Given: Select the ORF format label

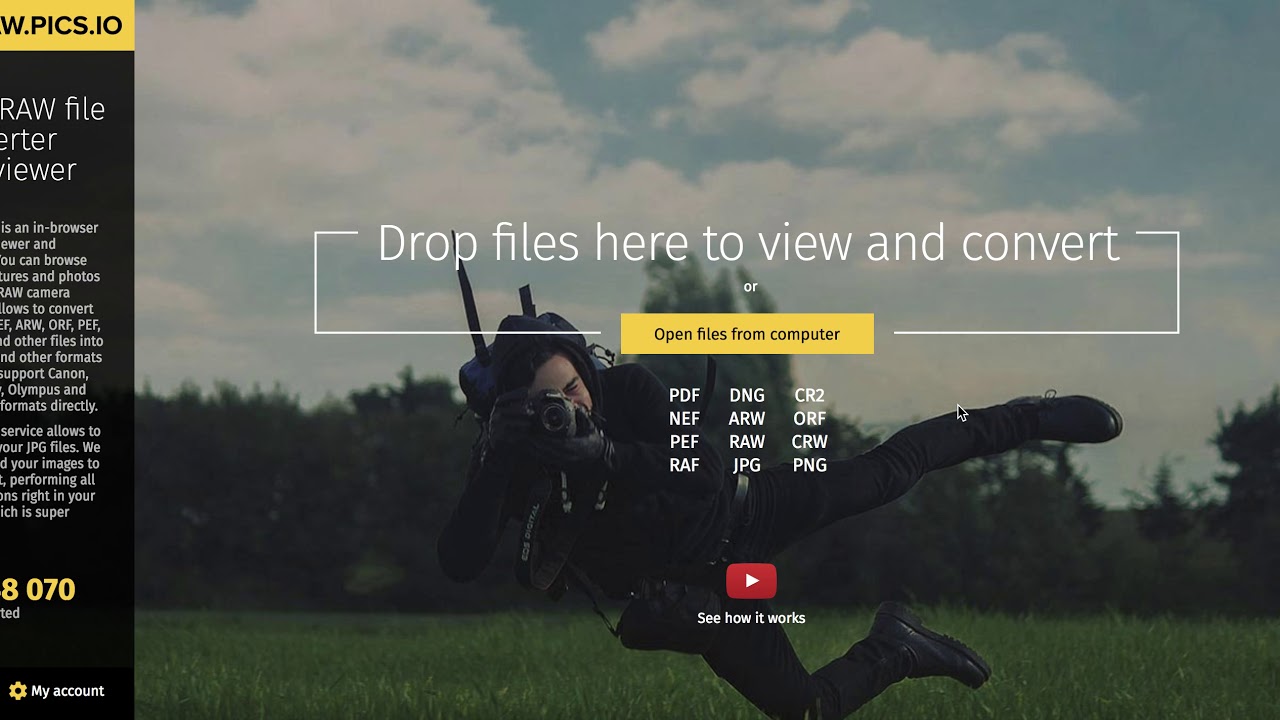Looking at the screenshot, I should point(809,419).
